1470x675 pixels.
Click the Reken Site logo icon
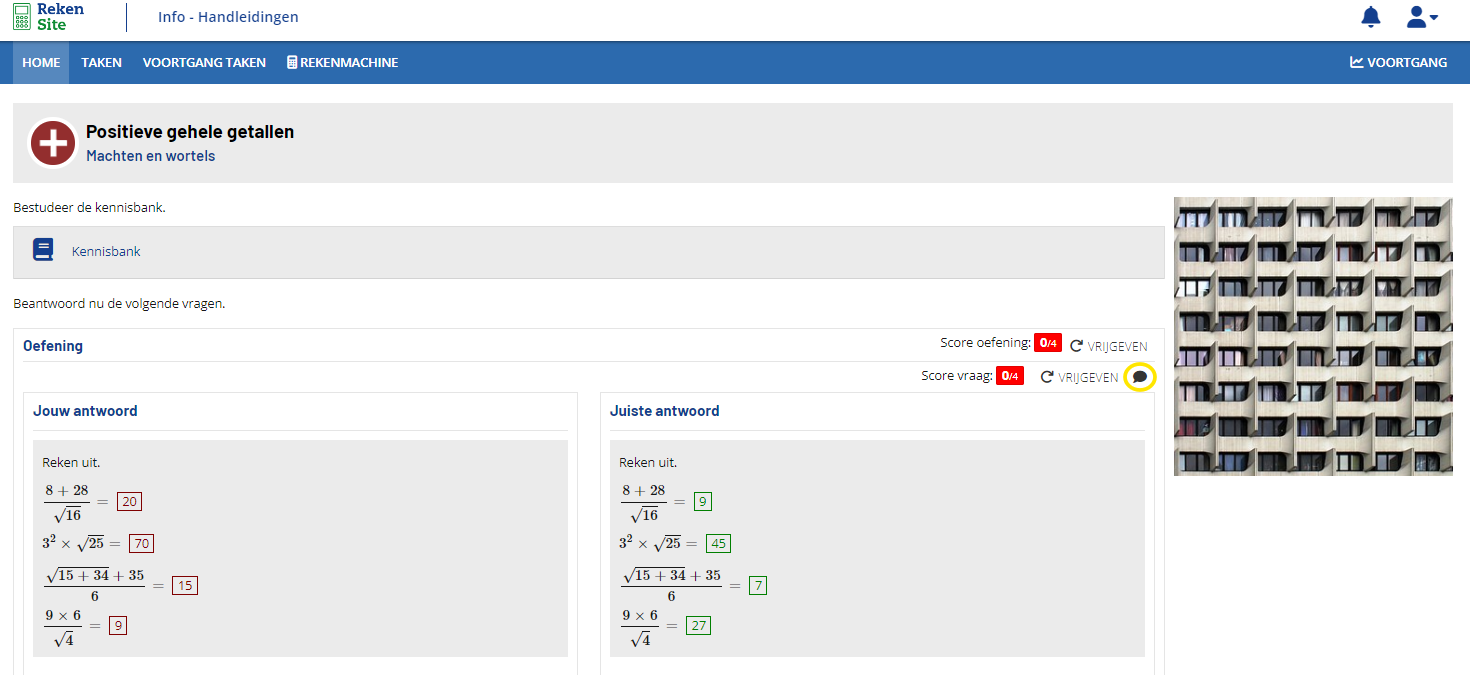[x=22, y=17]
